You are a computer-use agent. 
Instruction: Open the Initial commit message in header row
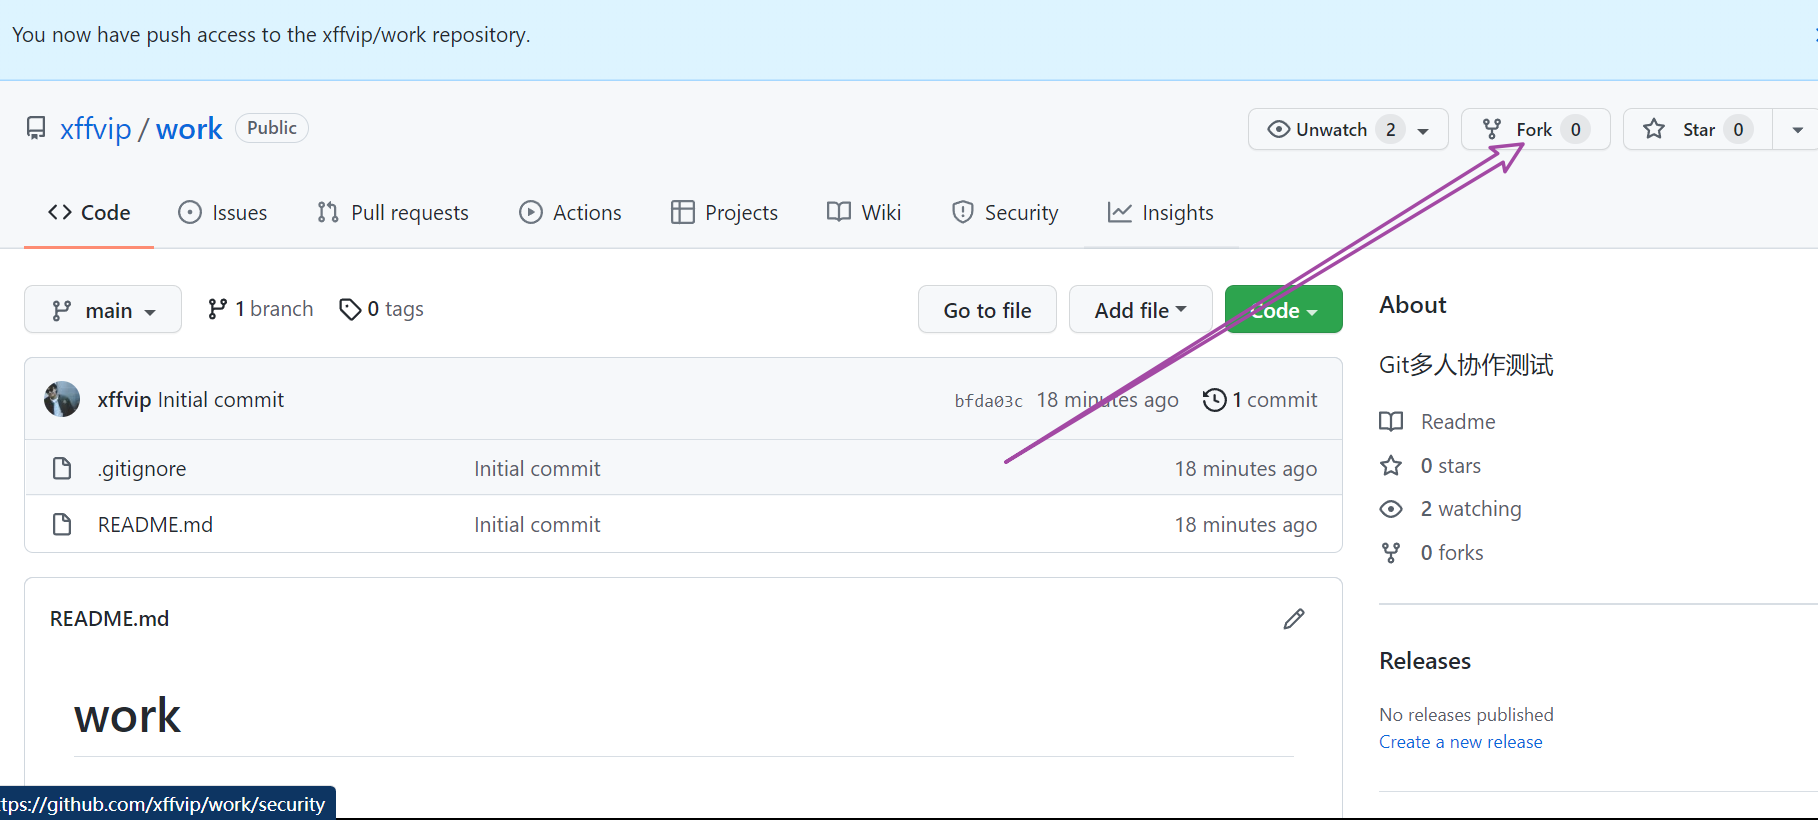[x=221, y=400]
